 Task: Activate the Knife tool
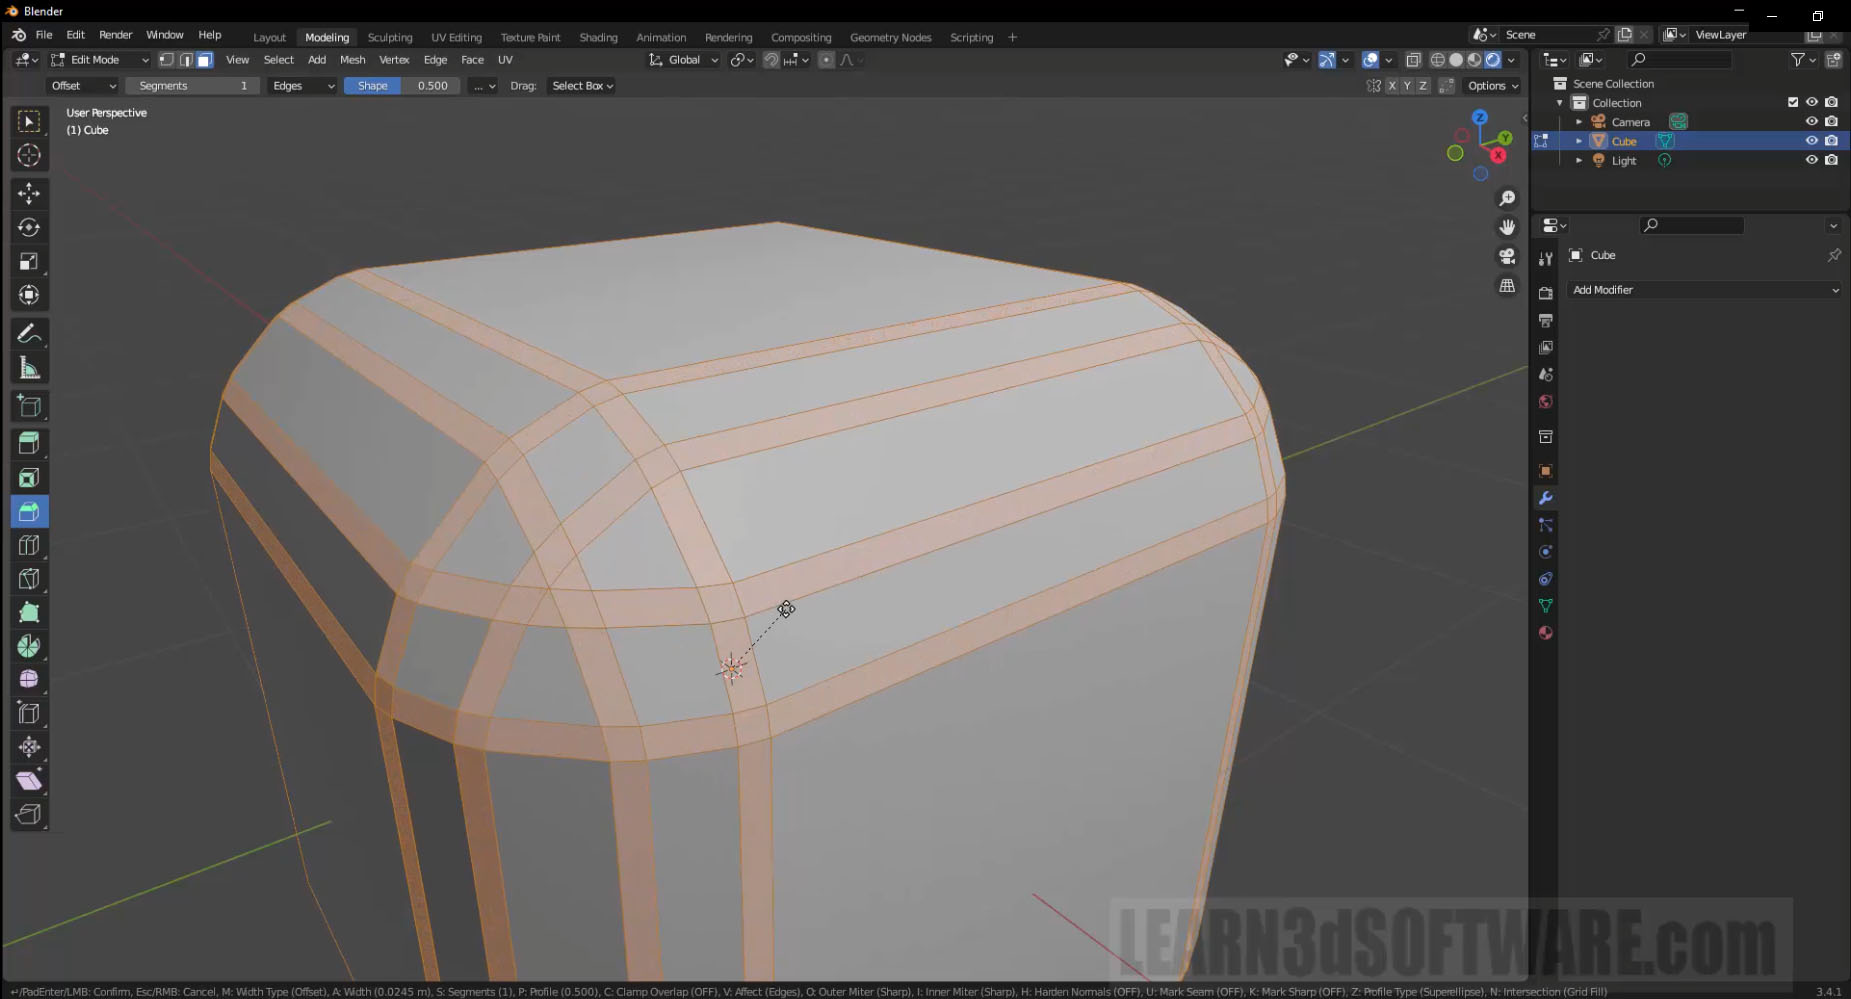(x=29, y=579)
